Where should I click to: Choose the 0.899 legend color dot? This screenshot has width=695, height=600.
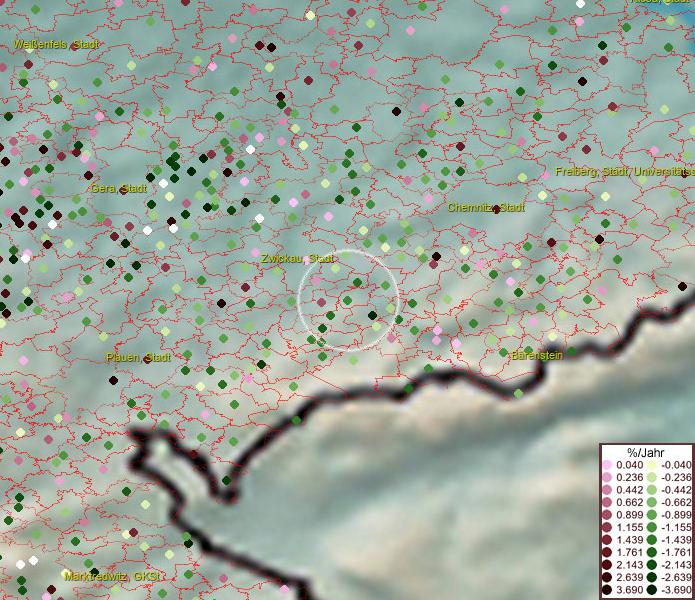coord(607,515)
